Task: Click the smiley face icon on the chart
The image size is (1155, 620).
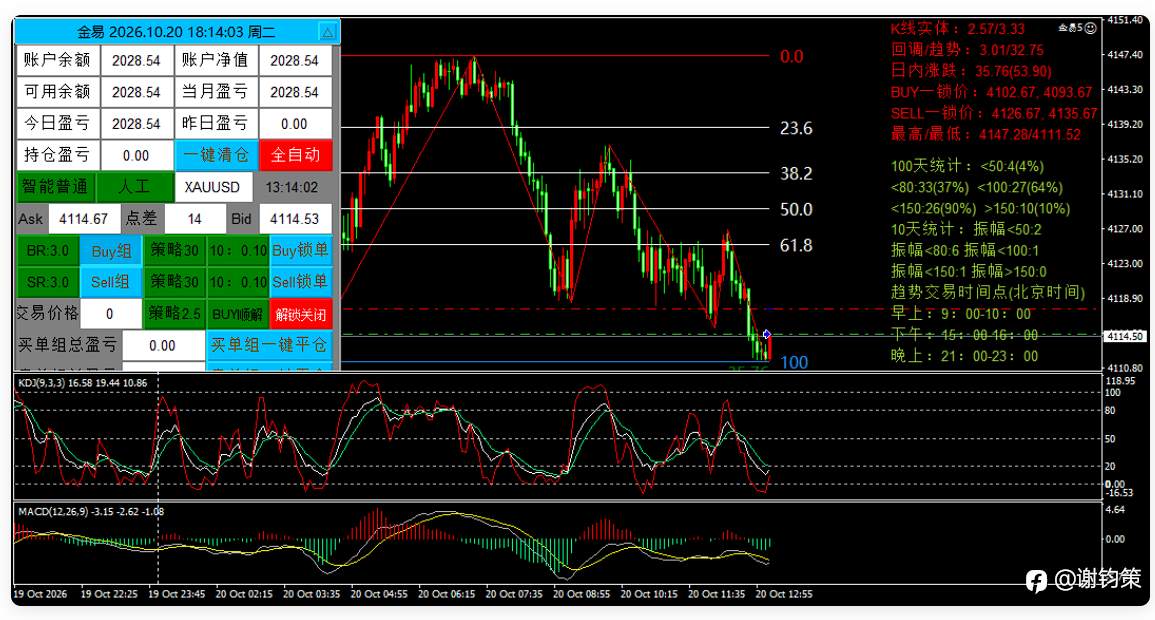Action: 1091,28
